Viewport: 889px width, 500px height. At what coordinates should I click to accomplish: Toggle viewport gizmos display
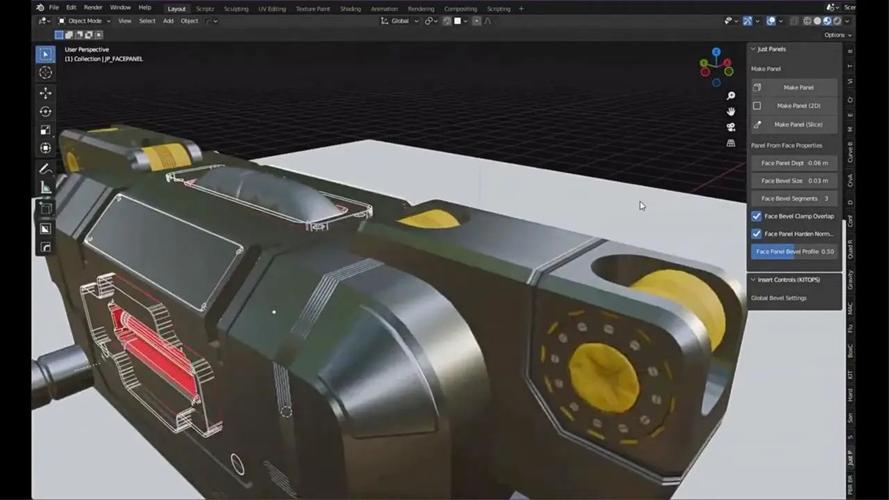click(x=748, y=21)
